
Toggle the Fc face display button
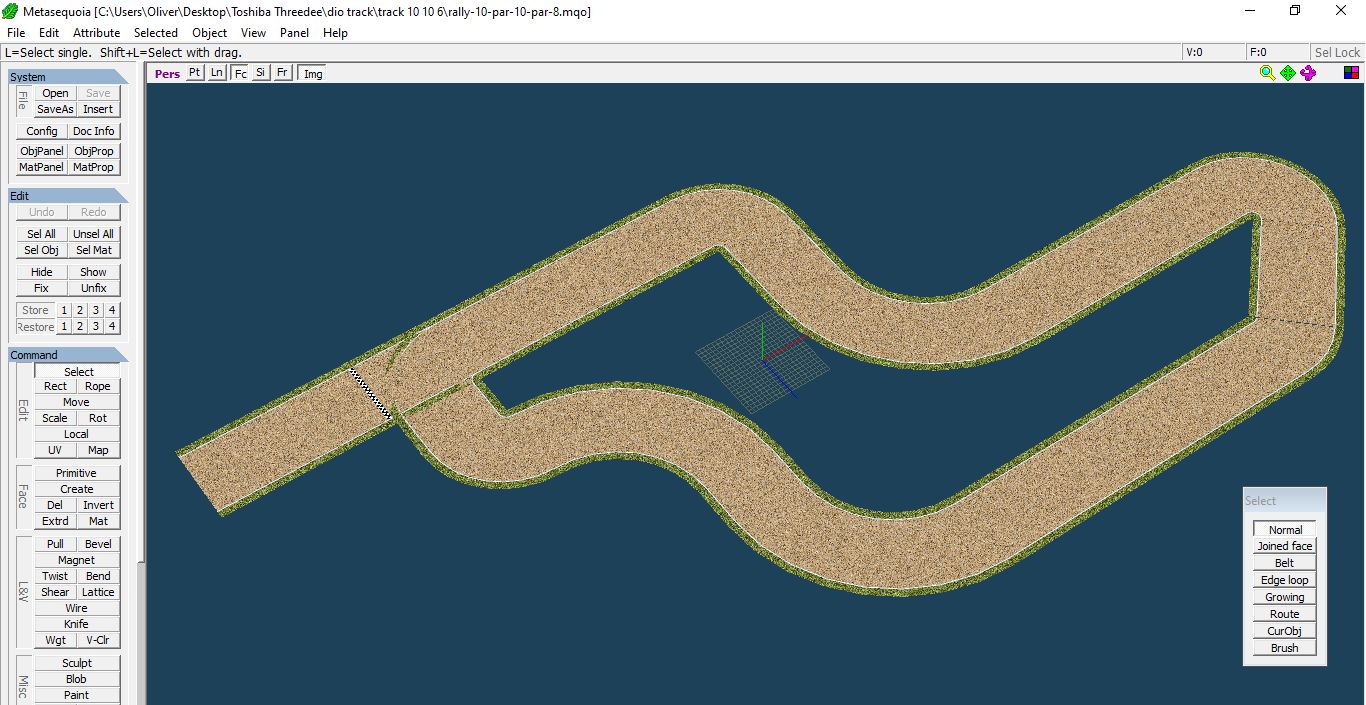(240, 73)
